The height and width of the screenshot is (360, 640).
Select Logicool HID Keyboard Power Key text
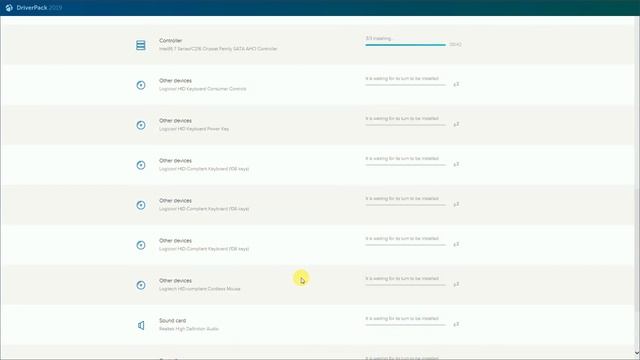tap(194, 129)
